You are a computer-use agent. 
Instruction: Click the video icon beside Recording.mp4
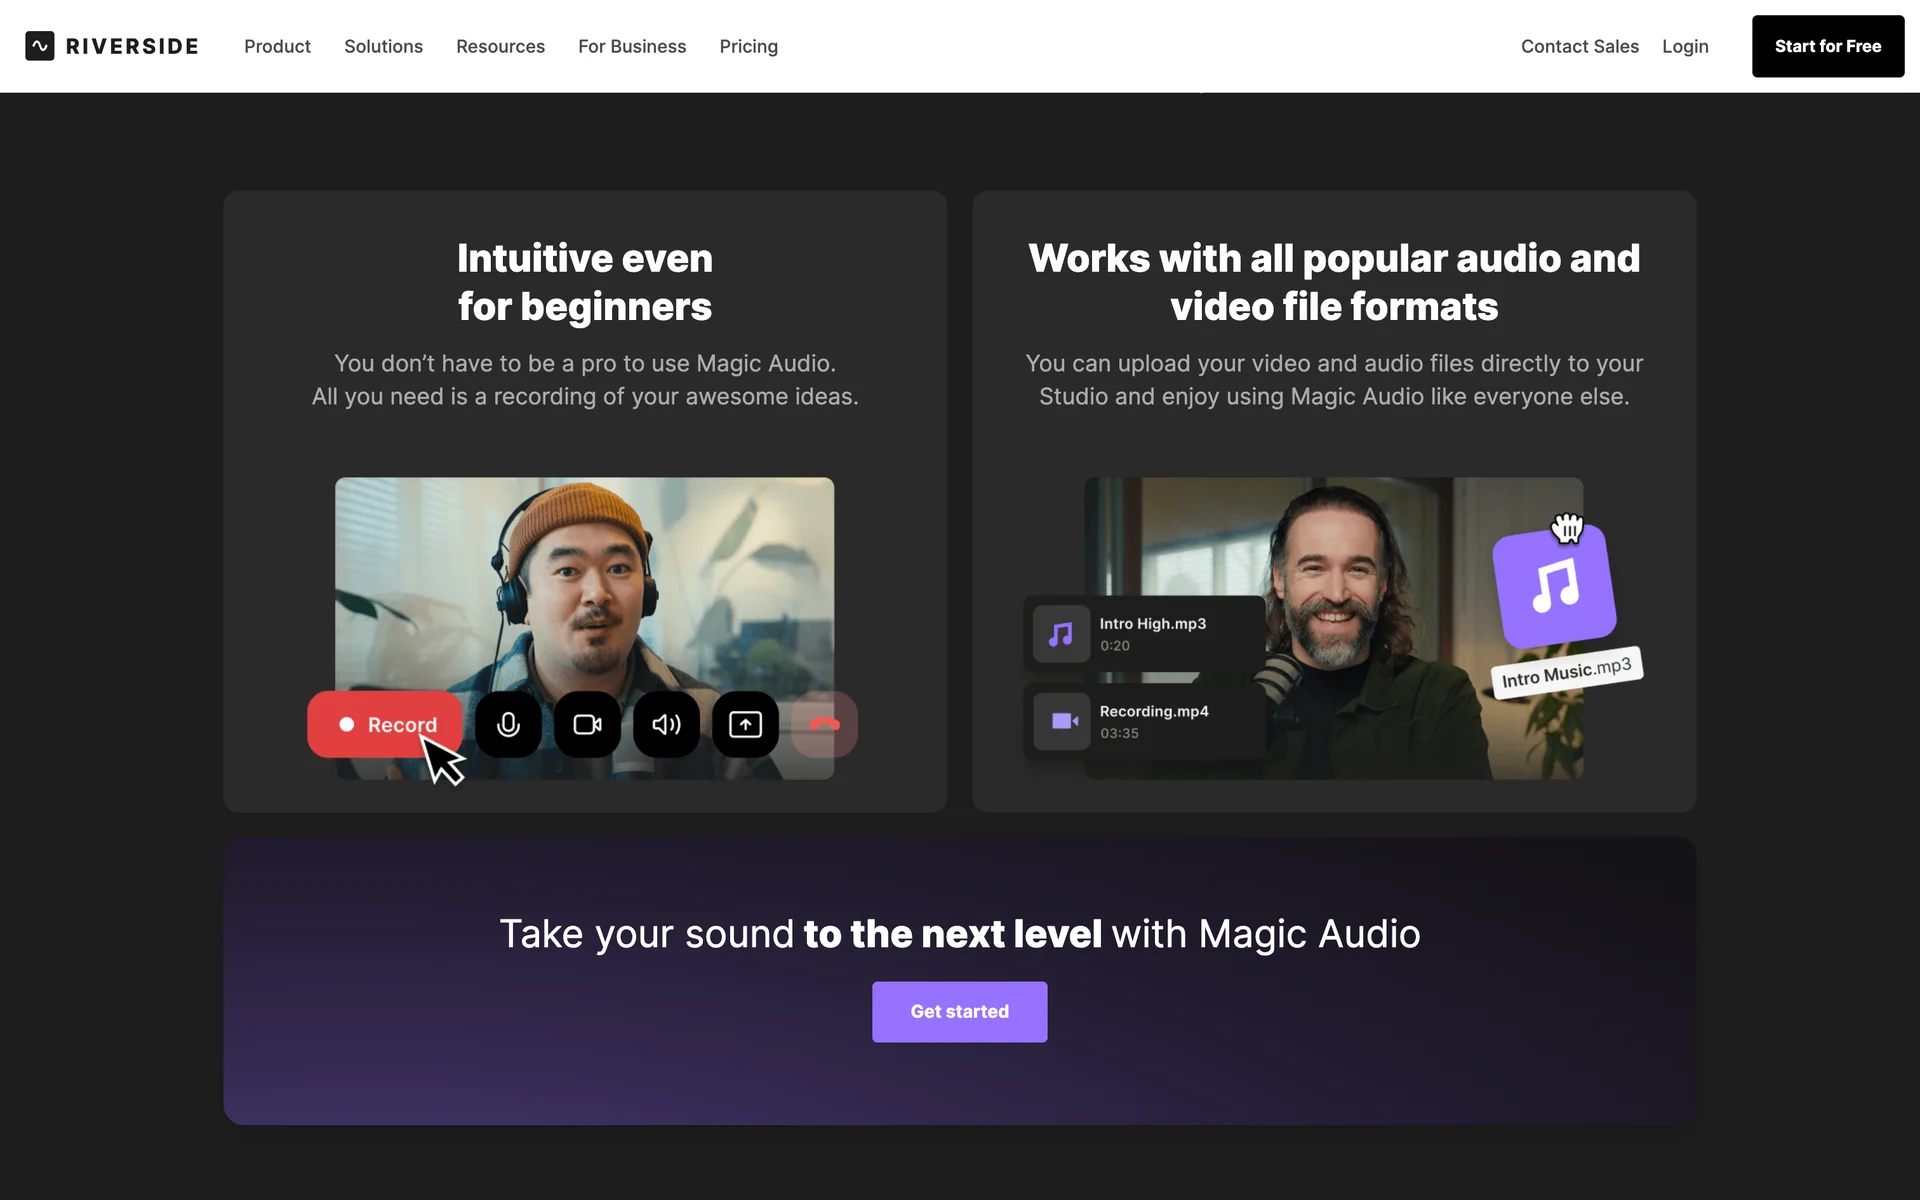click(1061, 721)
